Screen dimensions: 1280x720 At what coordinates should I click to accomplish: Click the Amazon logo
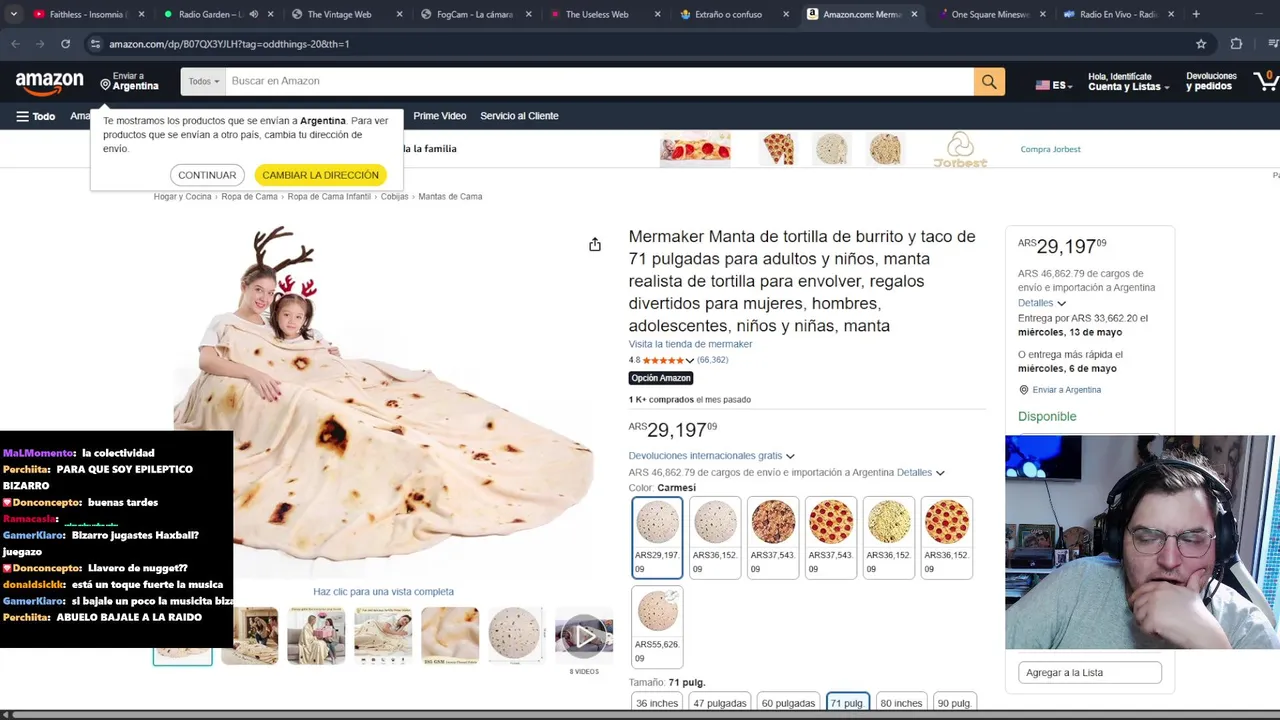(49, 83)
